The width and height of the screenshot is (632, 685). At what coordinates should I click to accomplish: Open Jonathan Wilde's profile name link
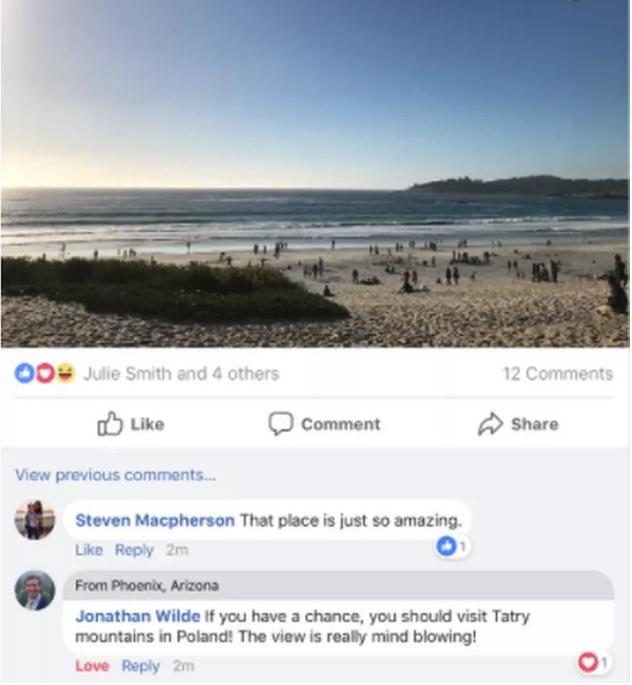tap(138, 616)
